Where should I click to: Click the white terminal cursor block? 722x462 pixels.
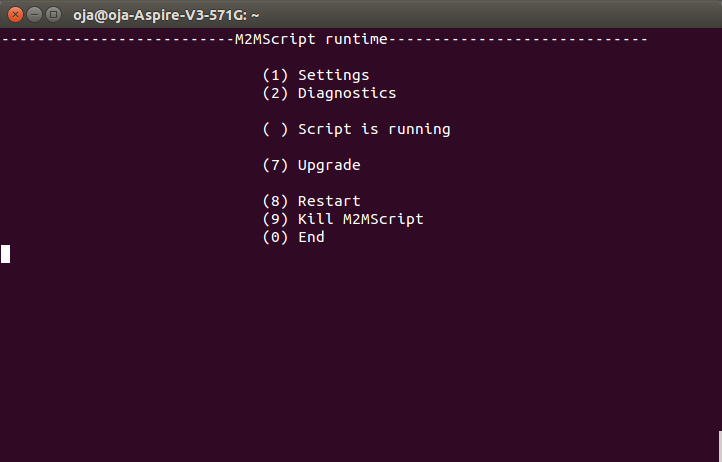coord(5,254)
